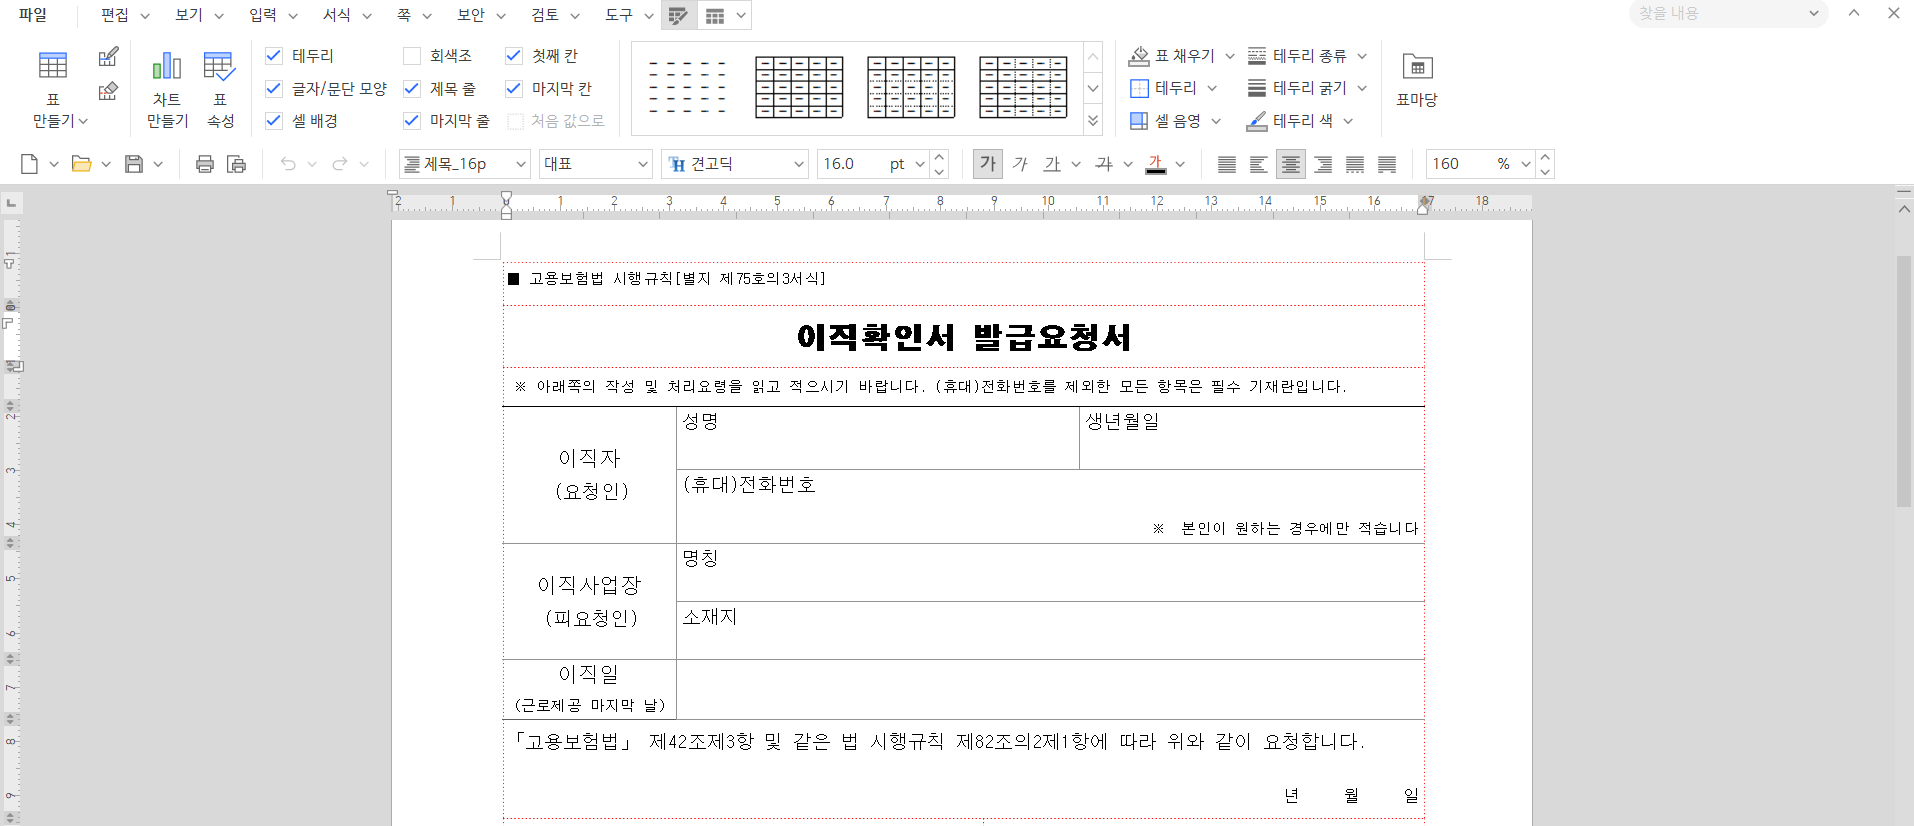Image resolution: width=1914 pixels, height=826 pixels.
Task: Toggle the 마지막 칸 checkbox
Action: pyautogui.click(x=514, y=89)
